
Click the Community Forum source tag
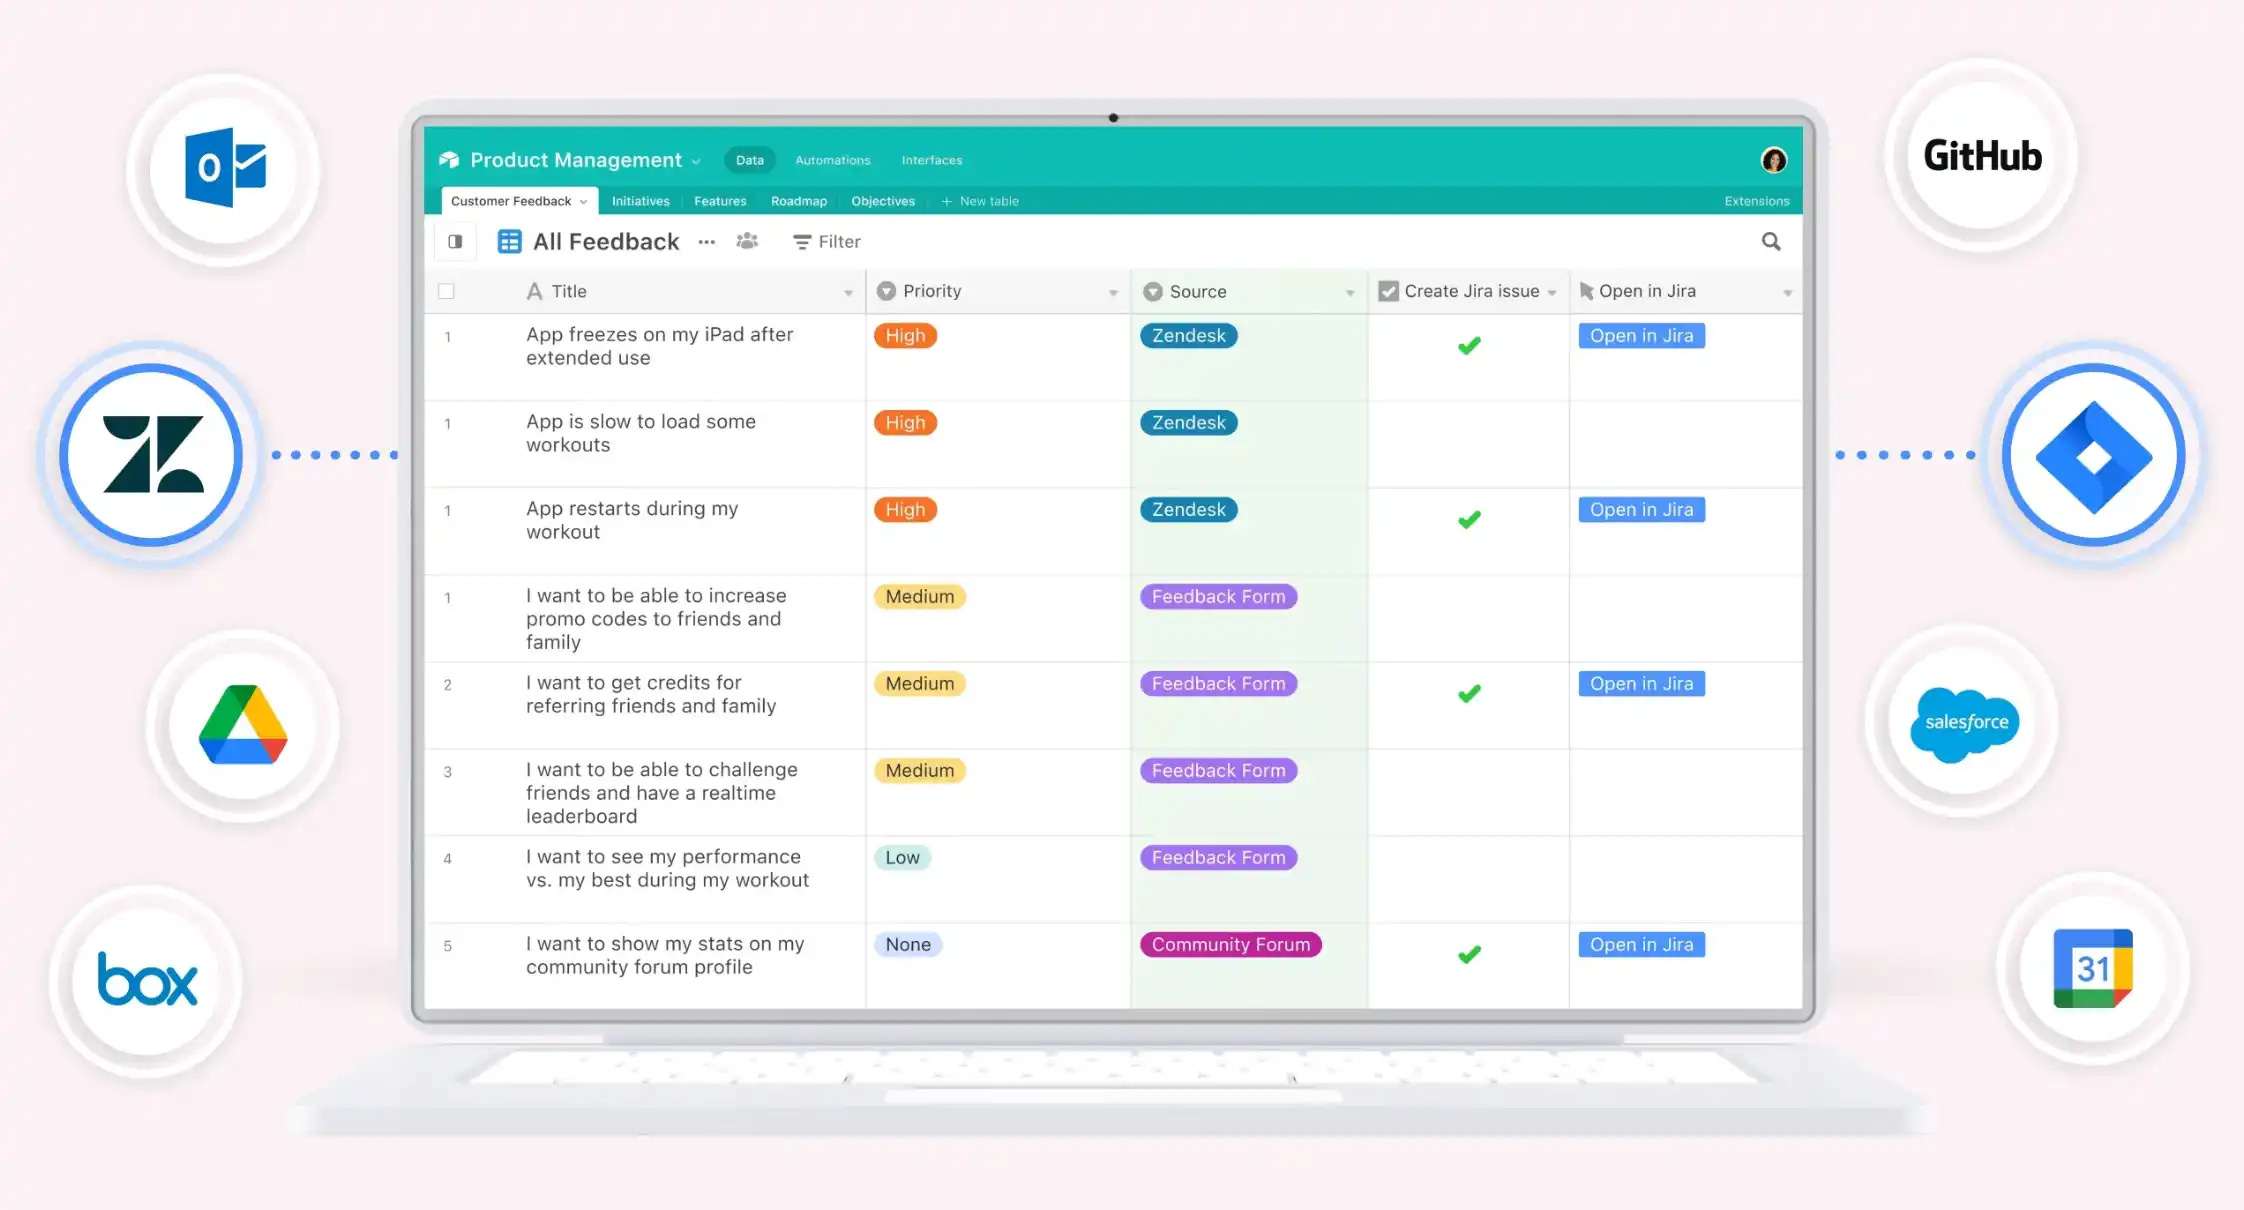pos(1230,945)
